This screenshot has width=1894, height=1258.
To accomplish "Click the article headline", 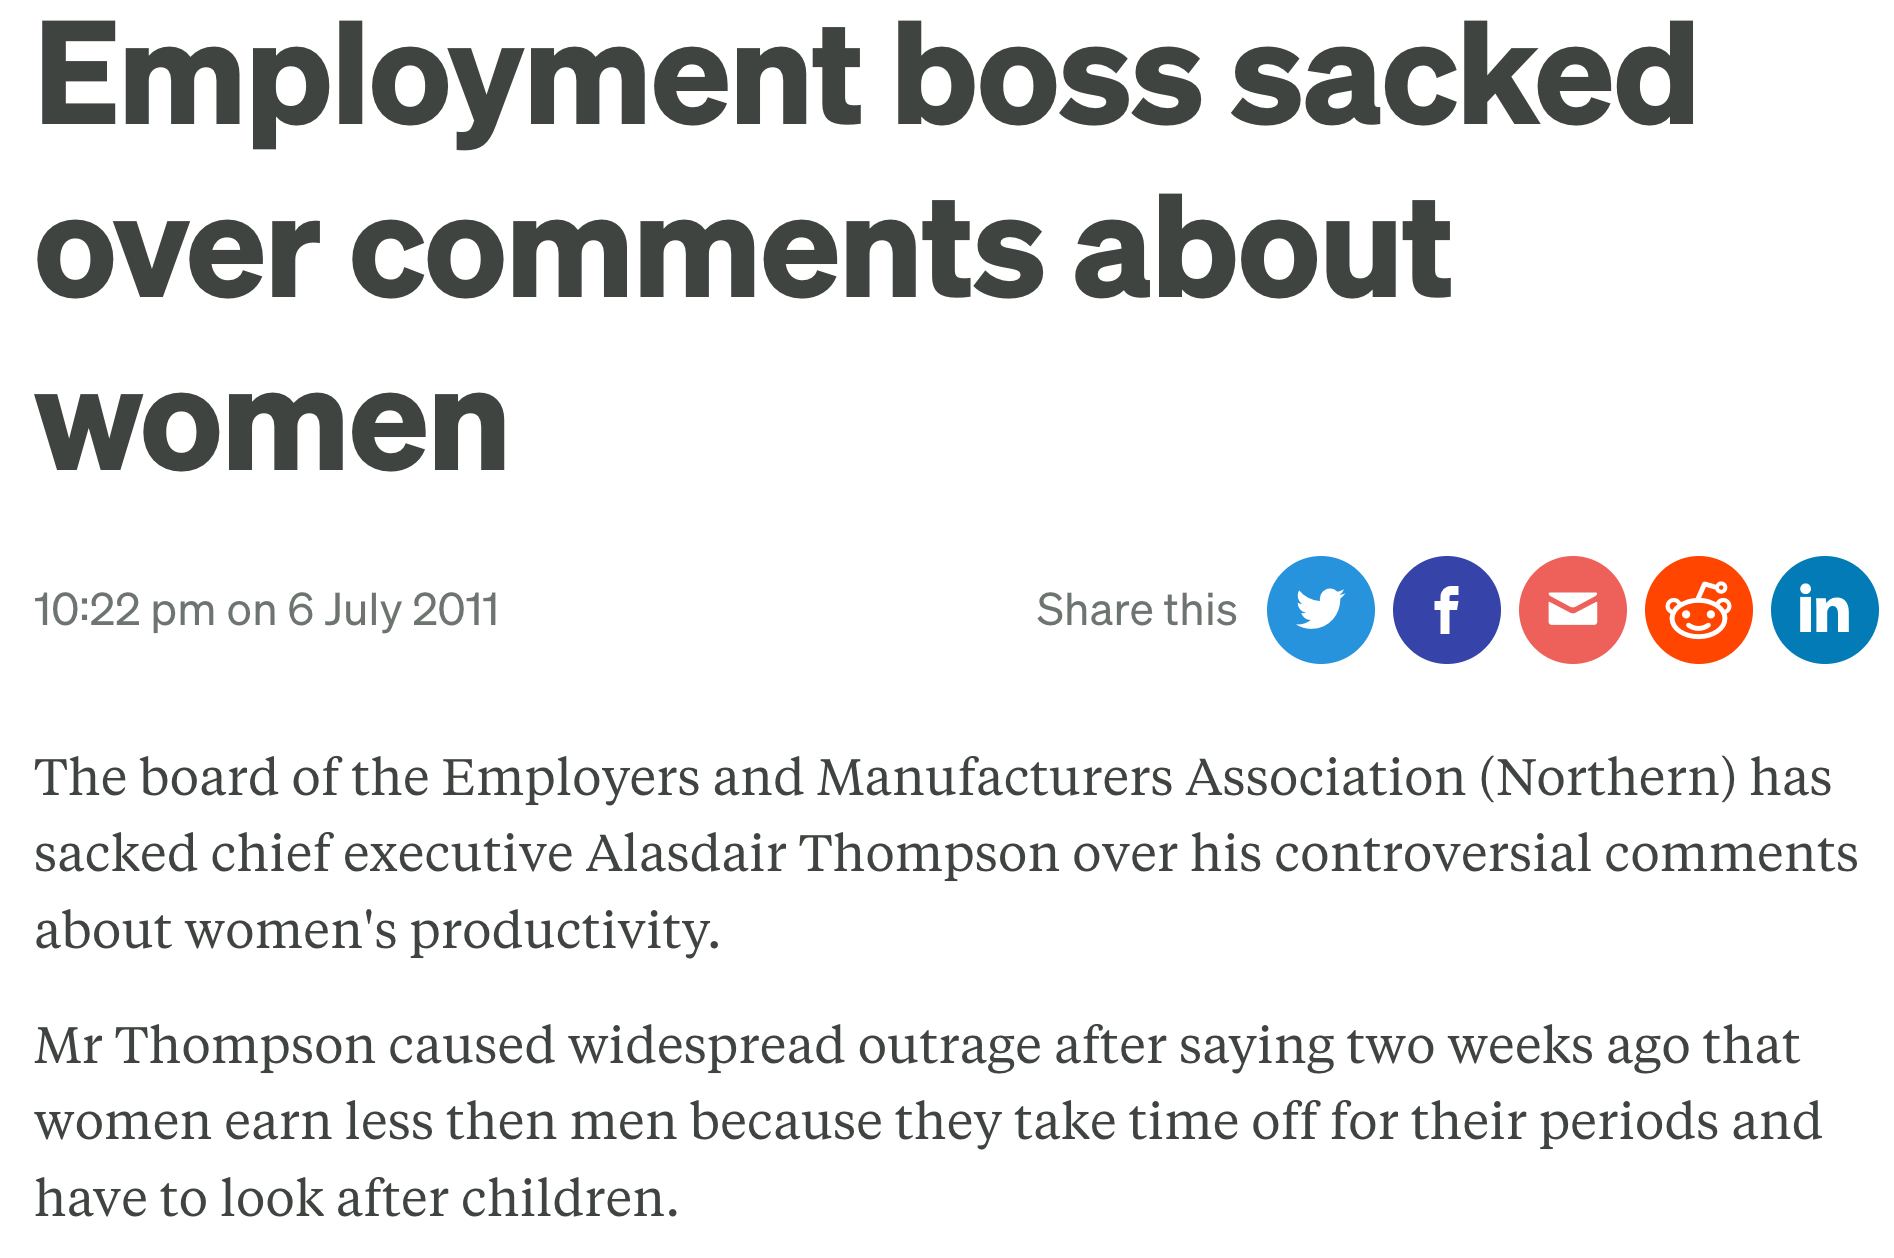I will click(x=742, y=250).
